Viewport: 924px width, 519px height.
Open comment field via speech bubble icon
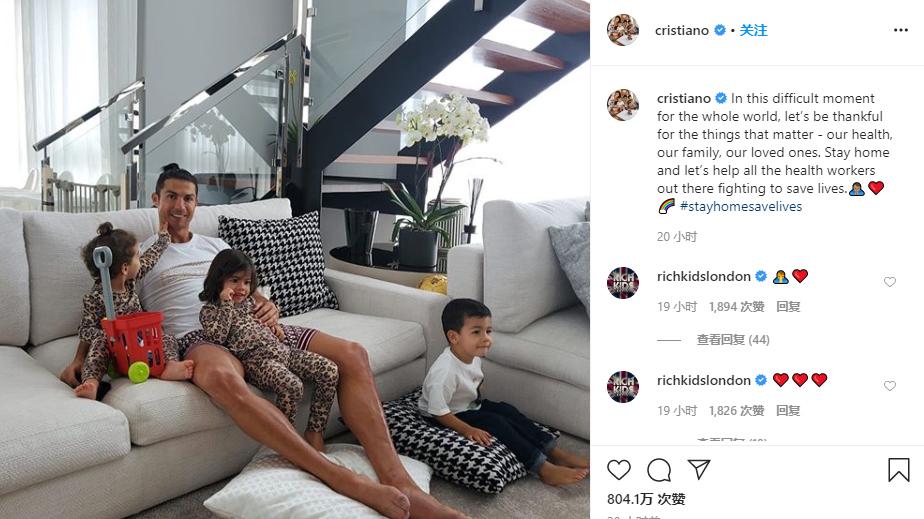659,470
